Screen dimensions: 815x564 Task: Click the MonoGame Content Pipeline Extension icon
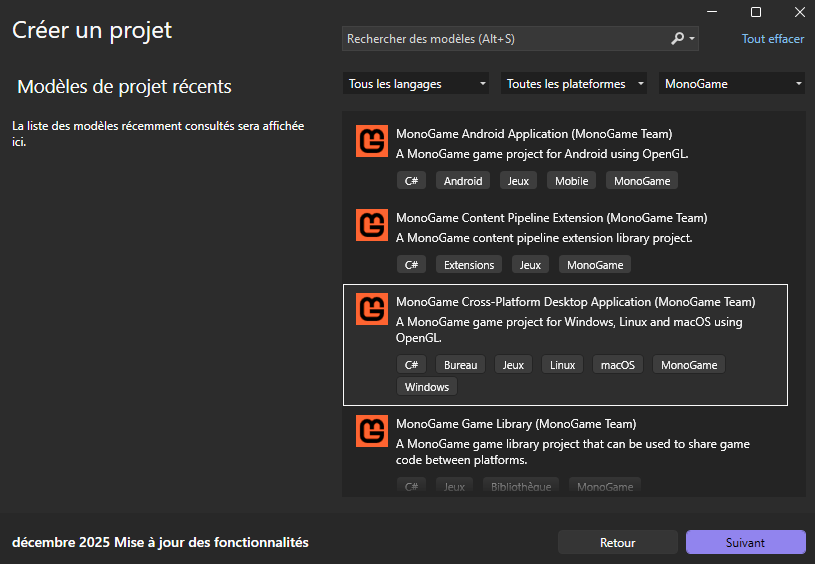tap(372, 225)
